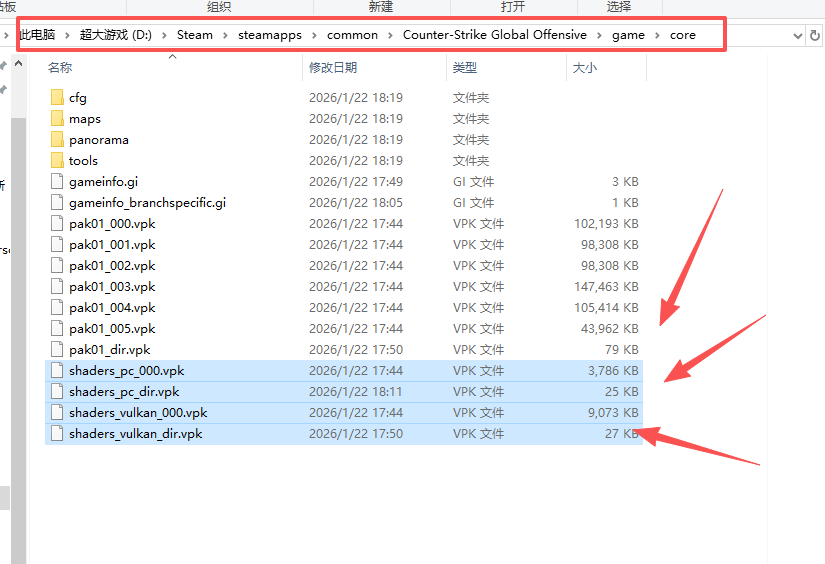Open the address bar history dropdown
This screenshot has width=825, height=564.
point(797,35)
